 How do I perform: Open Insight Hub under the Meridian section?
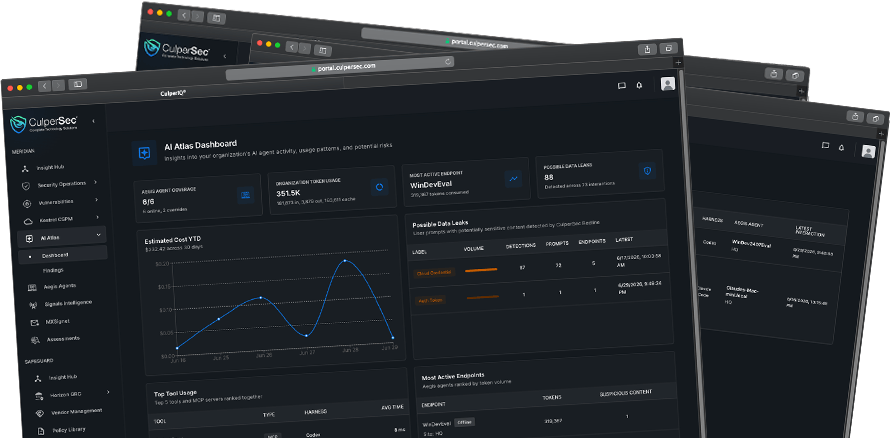point(50,168)
